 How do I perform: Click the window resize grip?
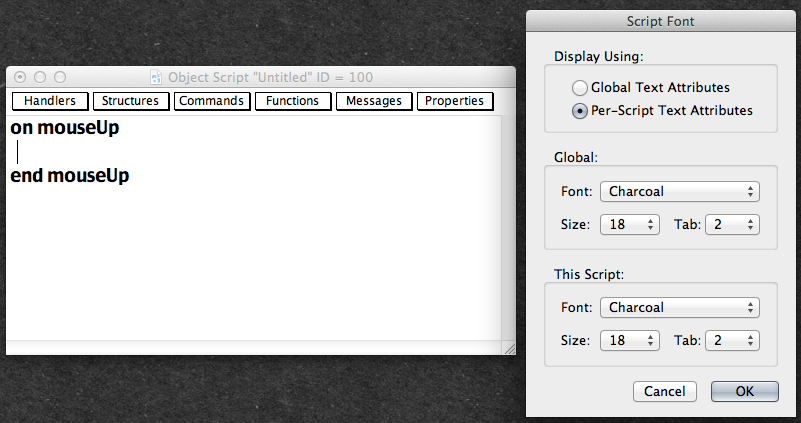click(508, 347)
